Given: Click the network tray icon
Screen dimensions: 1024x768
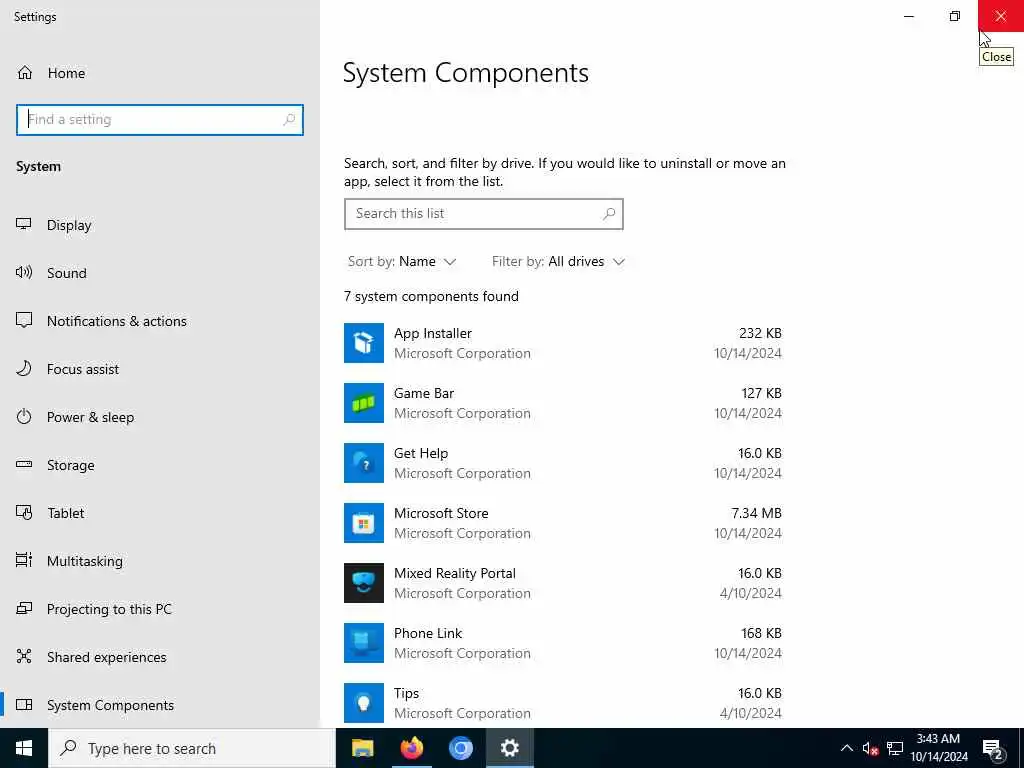Looking at the screenshot, I should tap(895, 748).
